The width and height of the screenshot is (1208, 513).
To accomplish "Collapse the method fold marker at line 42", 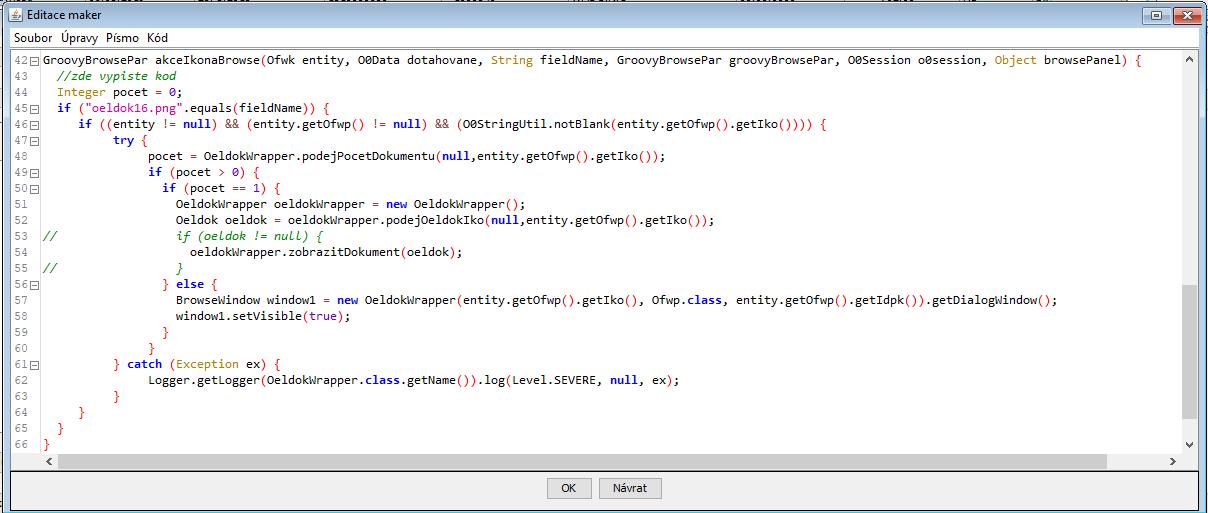I will 34,62.
